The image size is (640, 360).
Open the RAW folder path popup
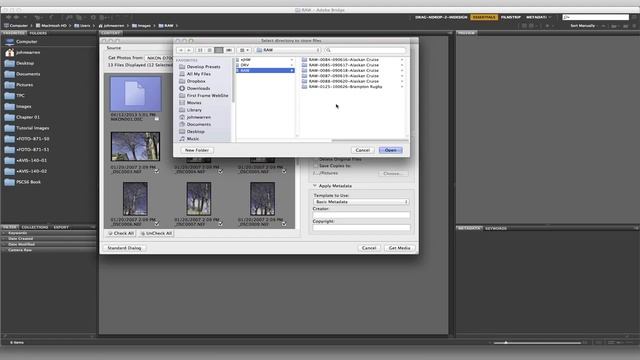coord(288,50)
